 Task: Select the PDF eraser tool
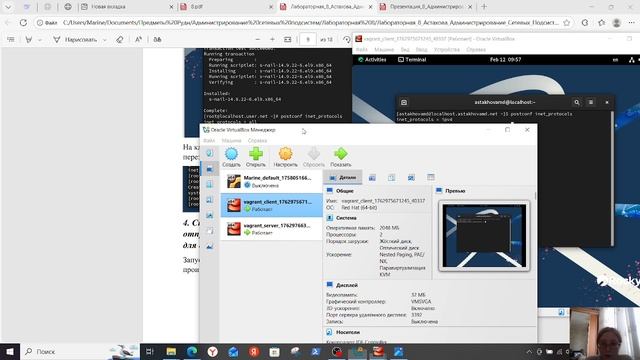coord(120,39)
